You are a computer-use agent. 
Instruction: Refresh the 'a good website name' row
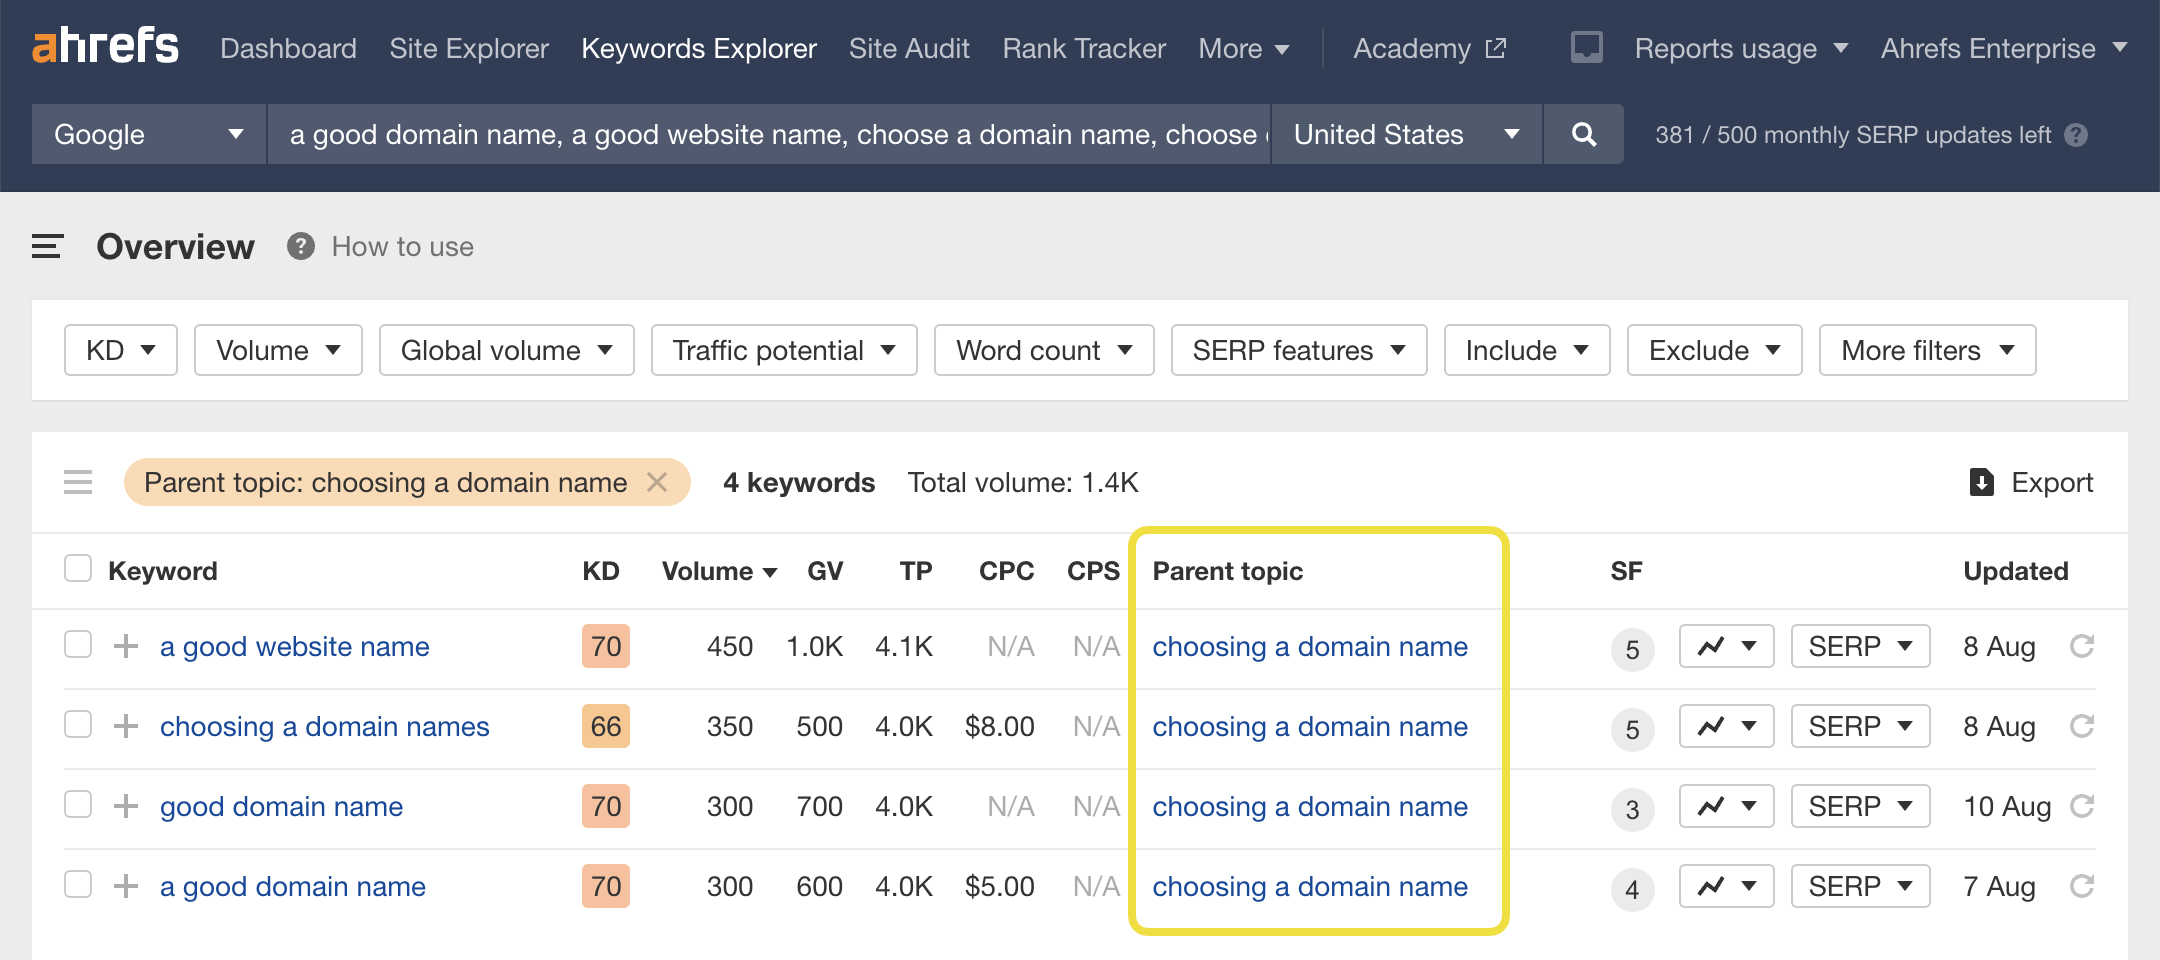tap(2082, 646)
